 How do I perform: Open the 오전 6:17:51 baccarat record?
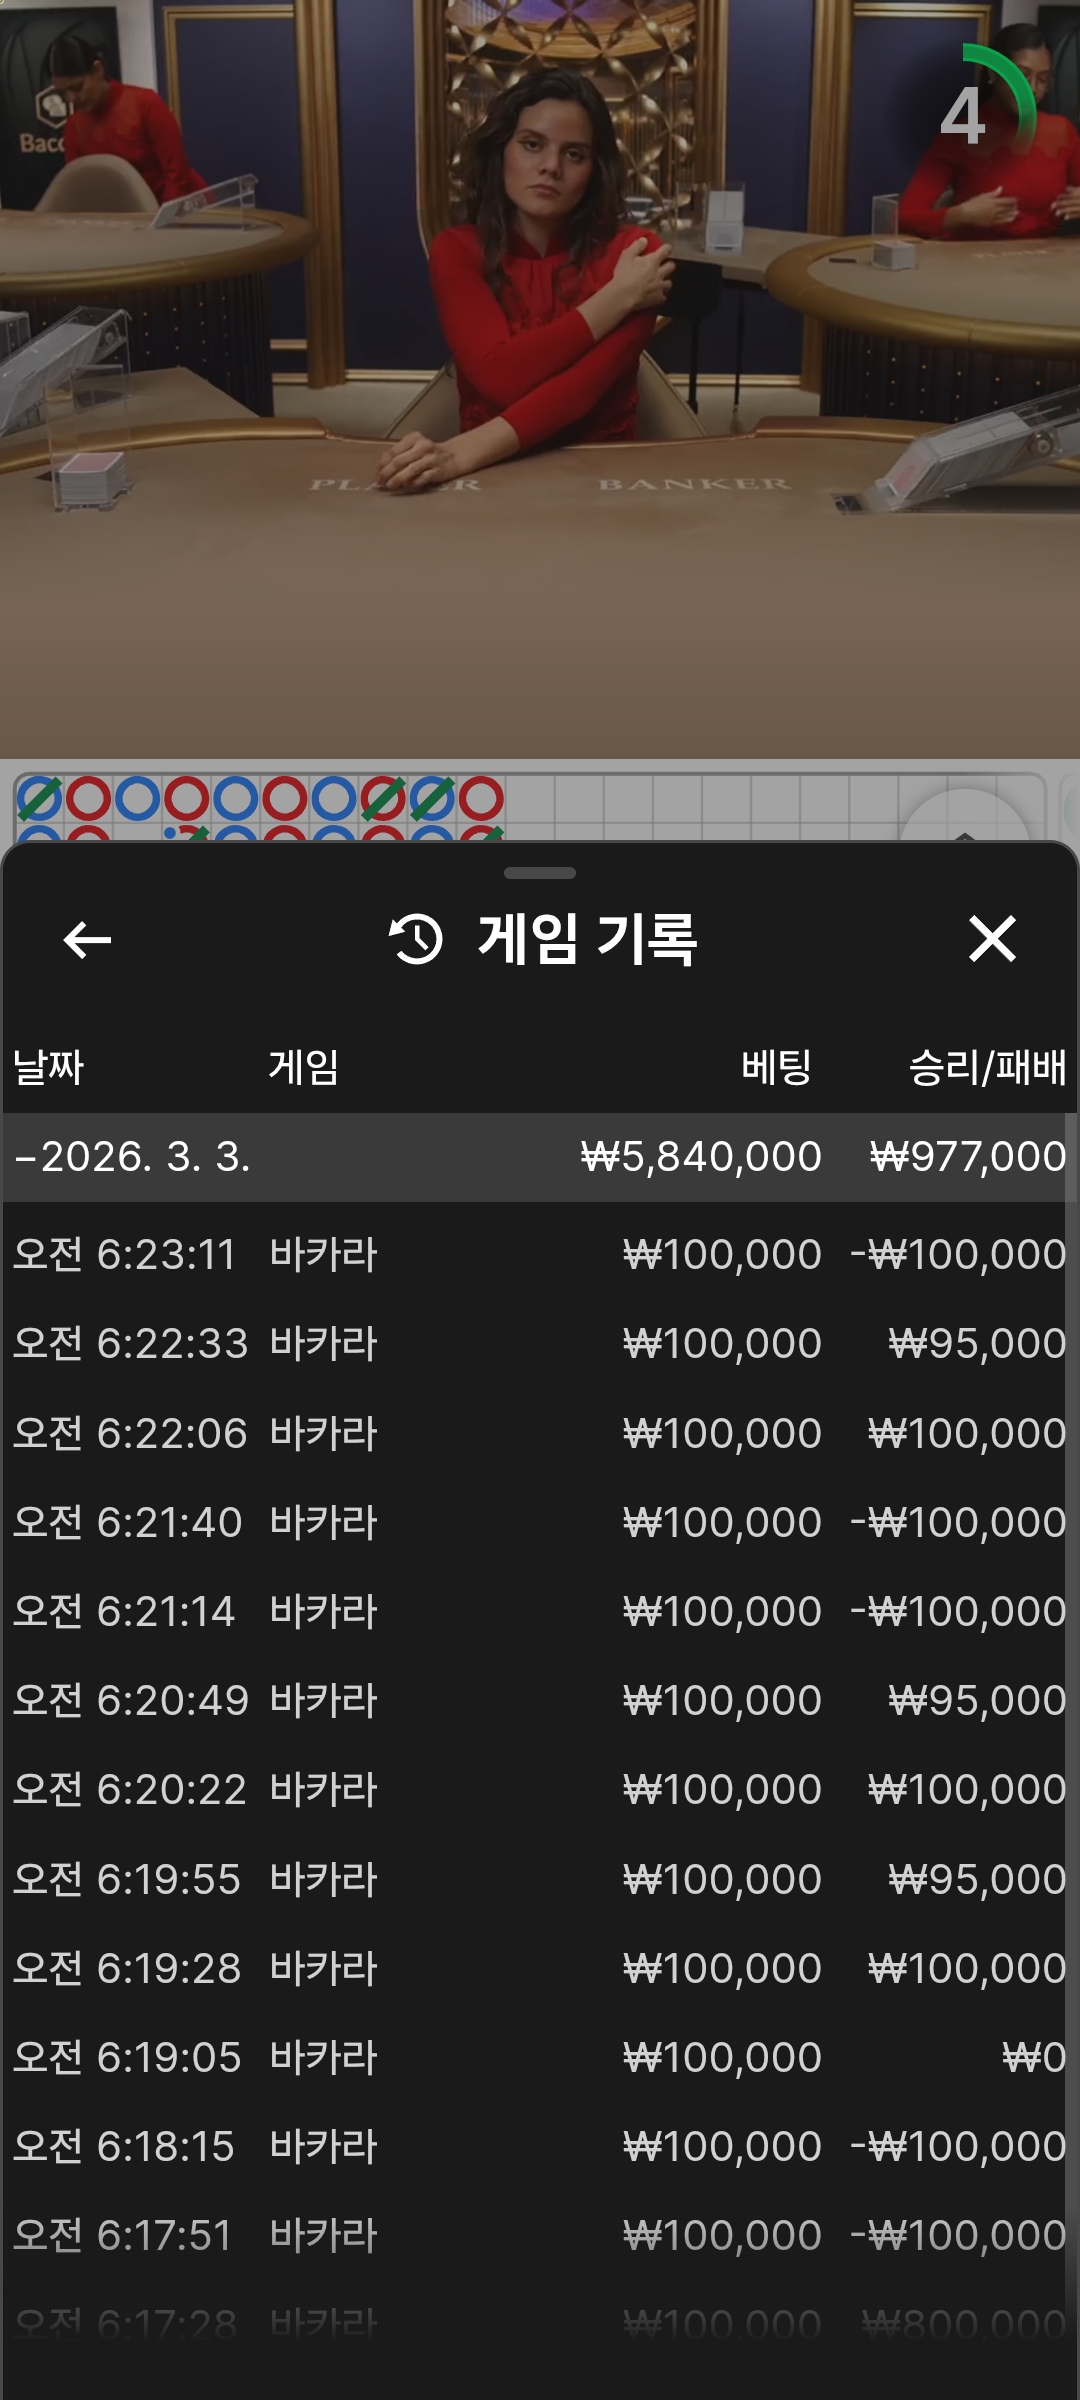(540, 2236)
